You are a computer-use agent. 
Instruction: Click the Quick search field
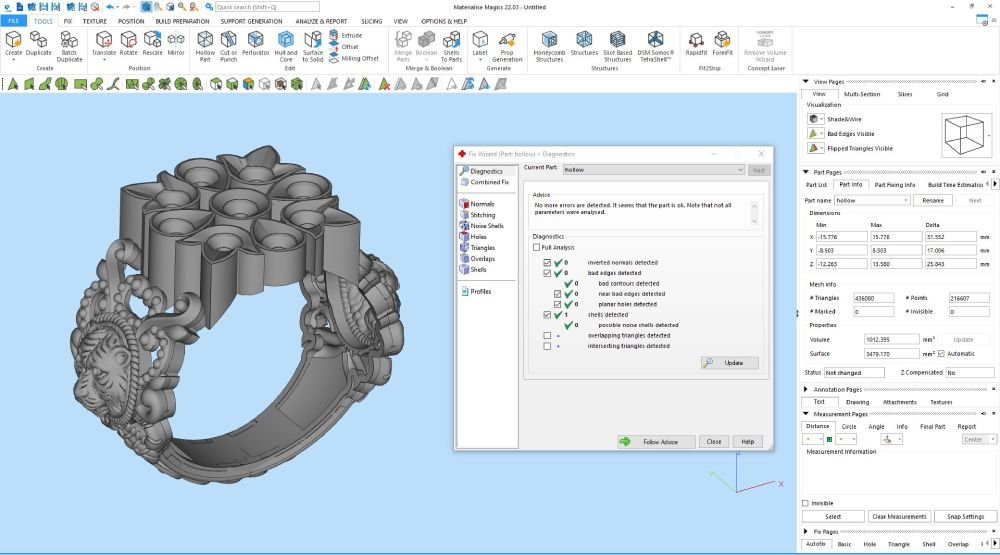[267, 7]
